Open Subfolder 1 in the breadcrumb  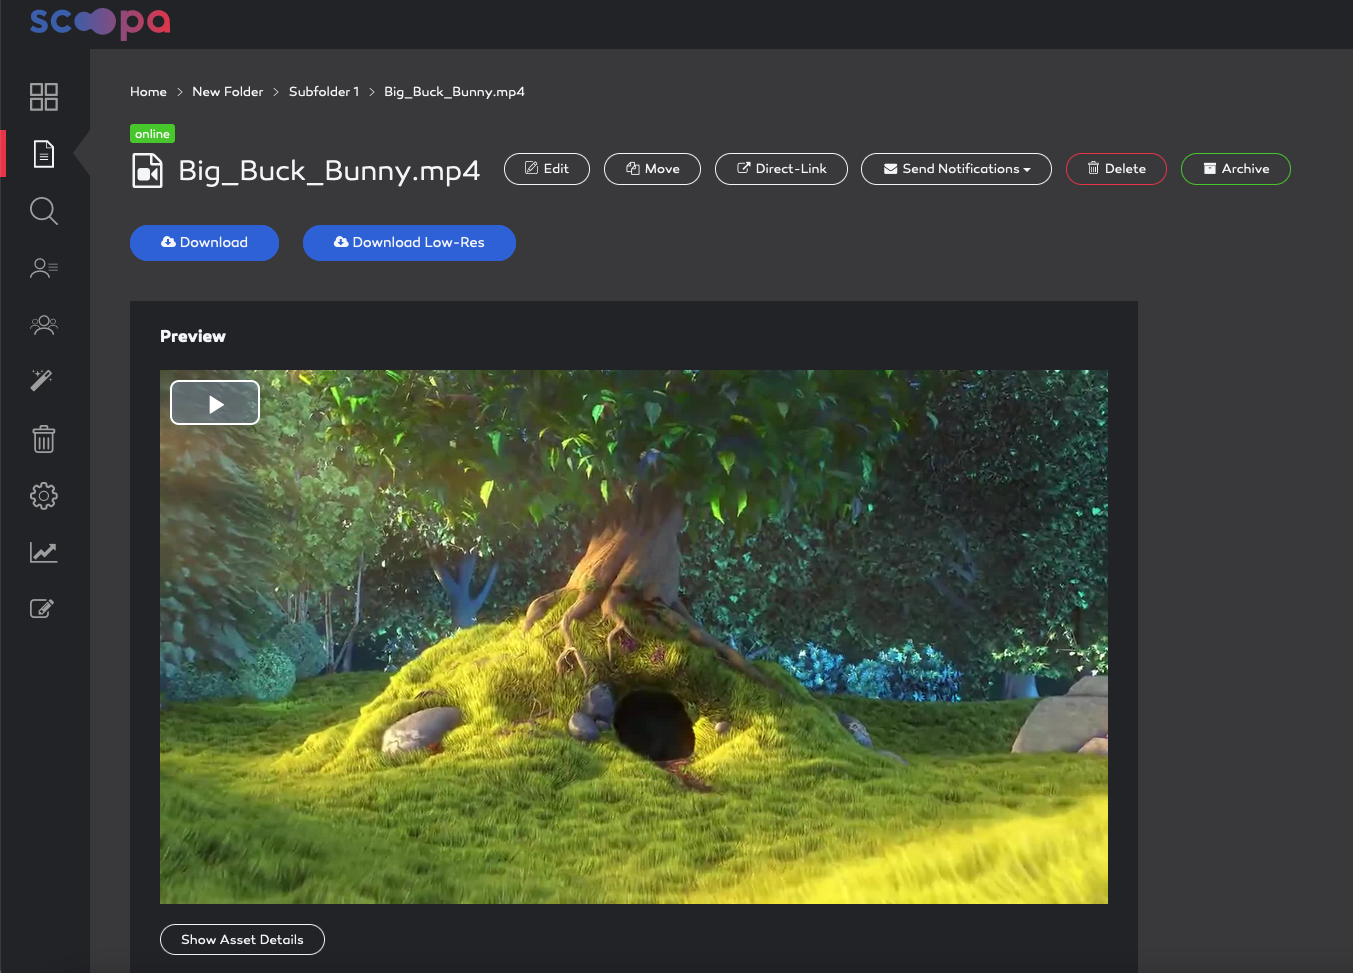324,92
